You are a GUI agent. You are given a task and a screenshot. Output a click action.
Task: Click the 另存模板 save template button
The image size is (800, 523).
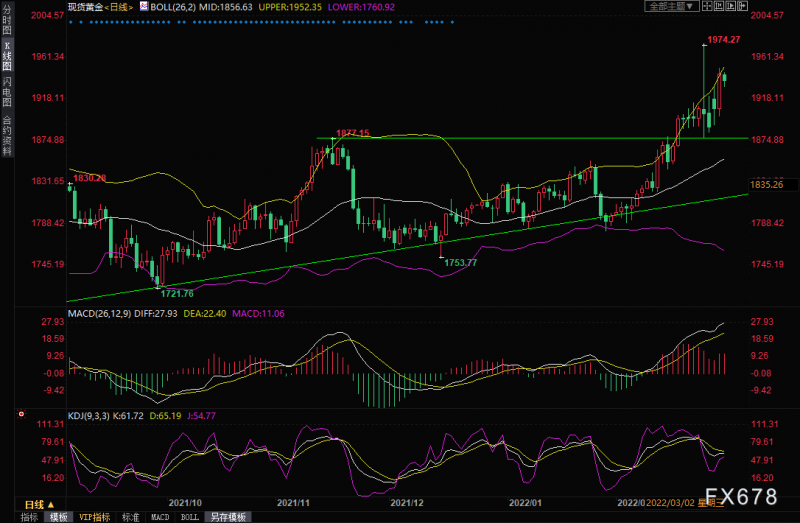click(225, 517)
